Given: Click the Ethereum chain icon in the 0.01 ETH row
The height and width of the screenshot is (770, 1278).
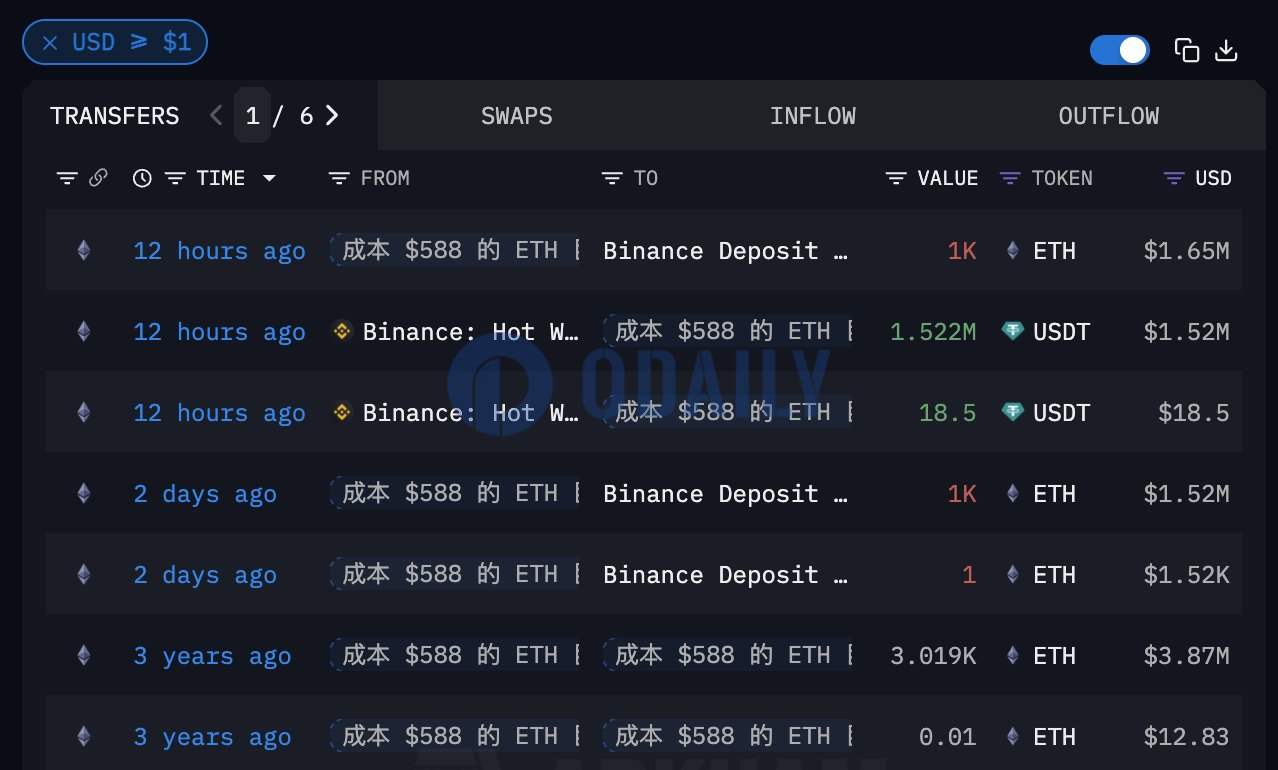Looking at the screenshot, I should (x=84, y=736).
